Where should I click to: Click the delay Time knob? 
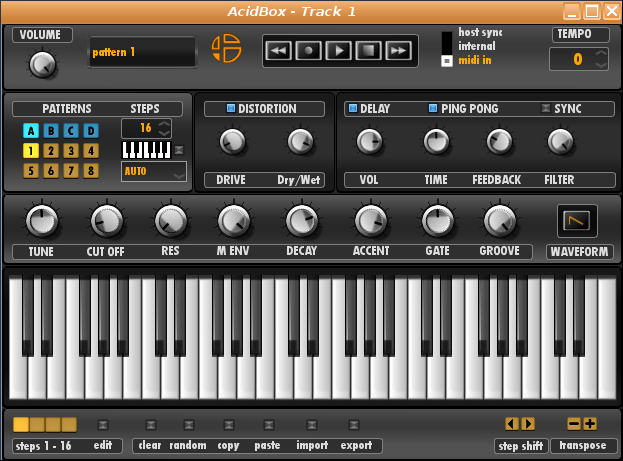(436, 141)
